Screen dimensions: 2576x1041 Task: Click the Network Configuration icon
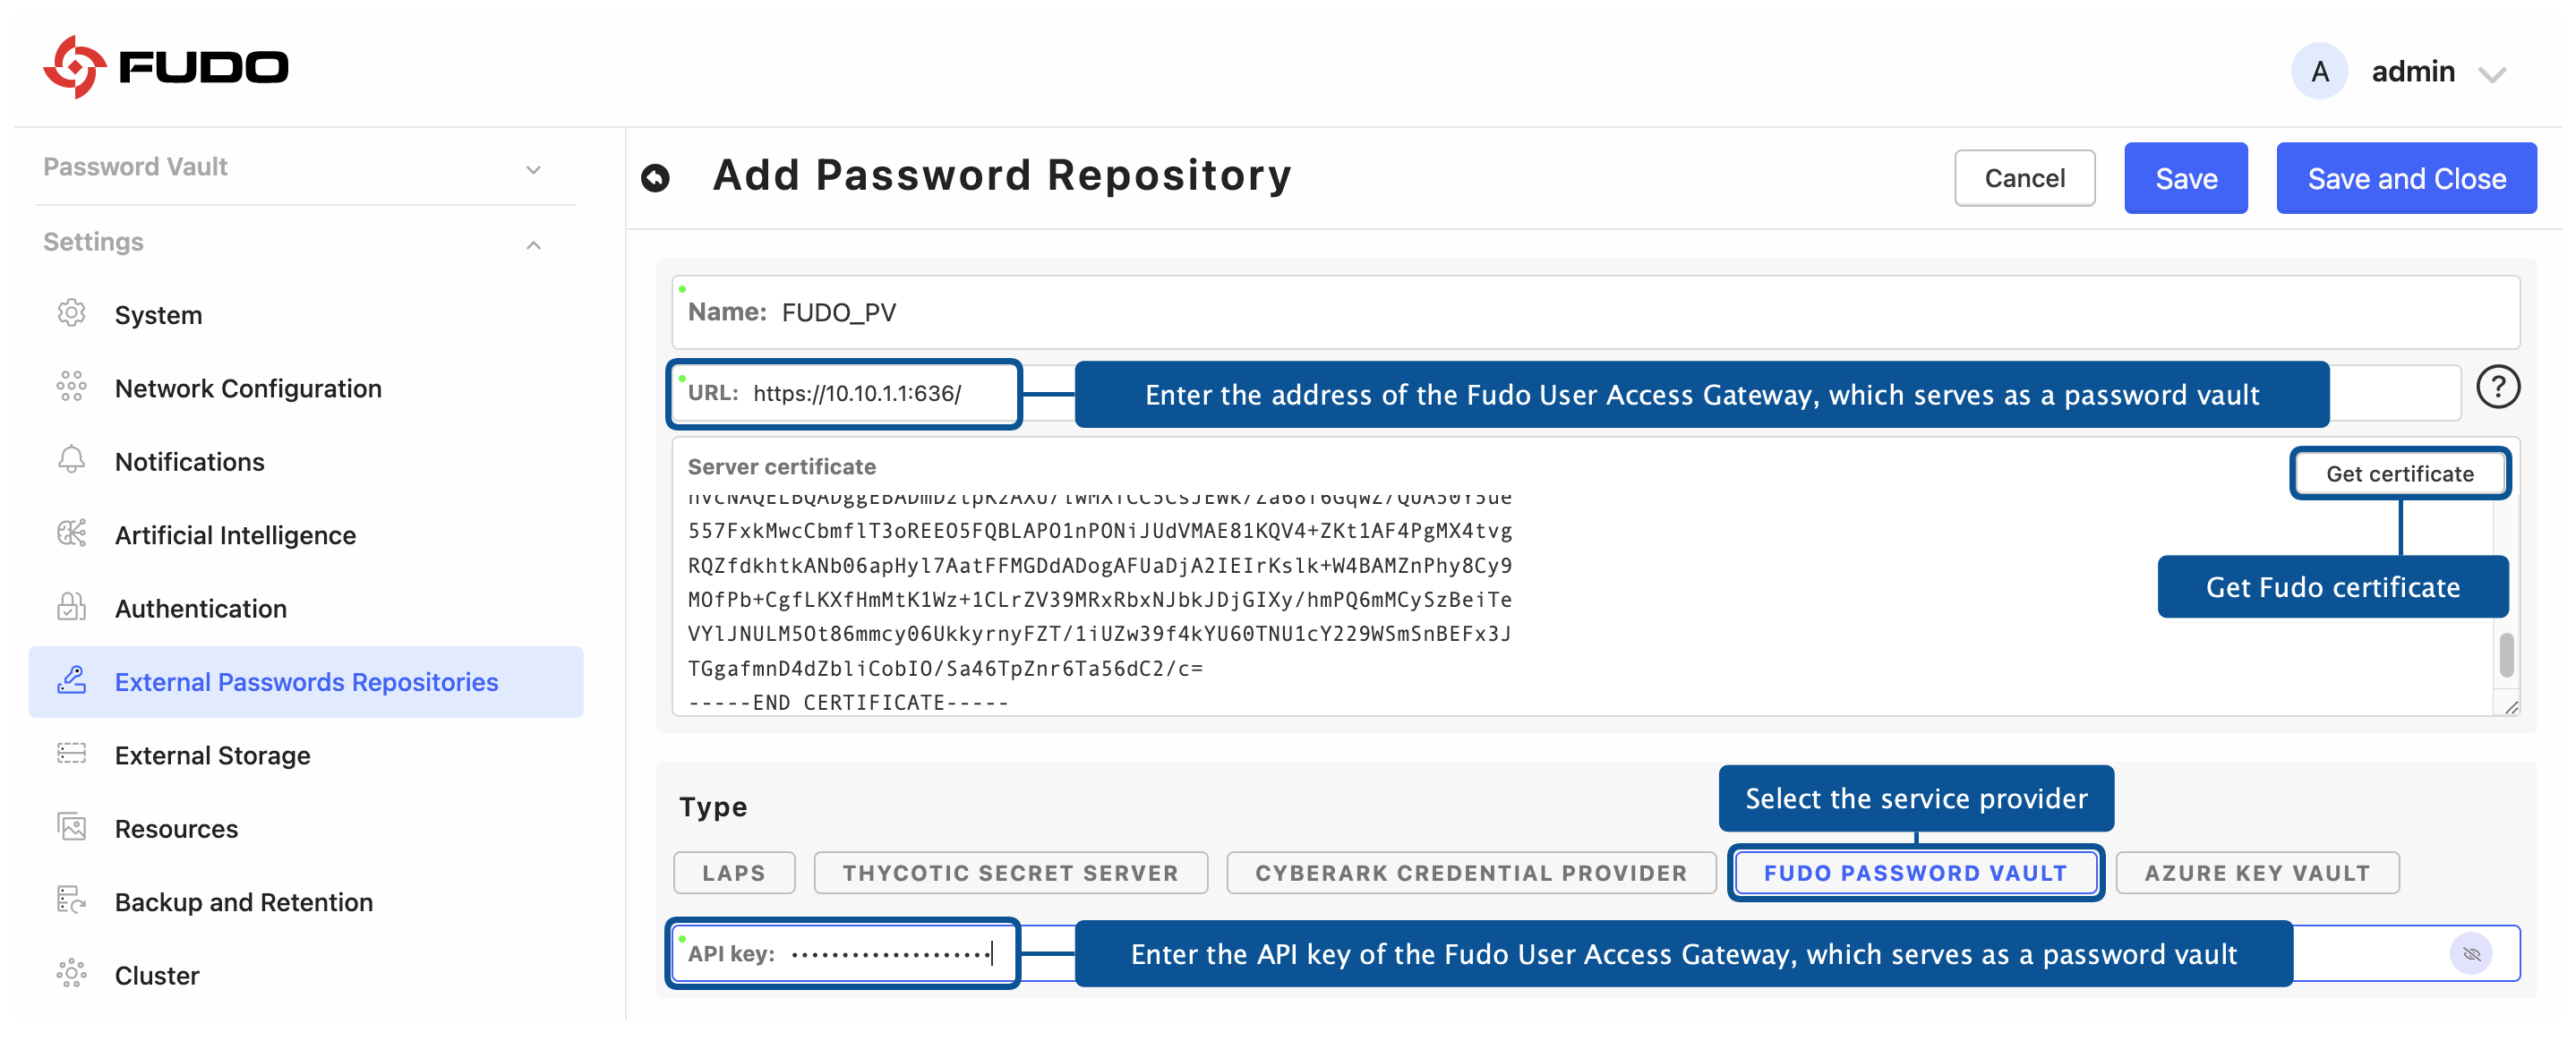click(x=72, y=387)
